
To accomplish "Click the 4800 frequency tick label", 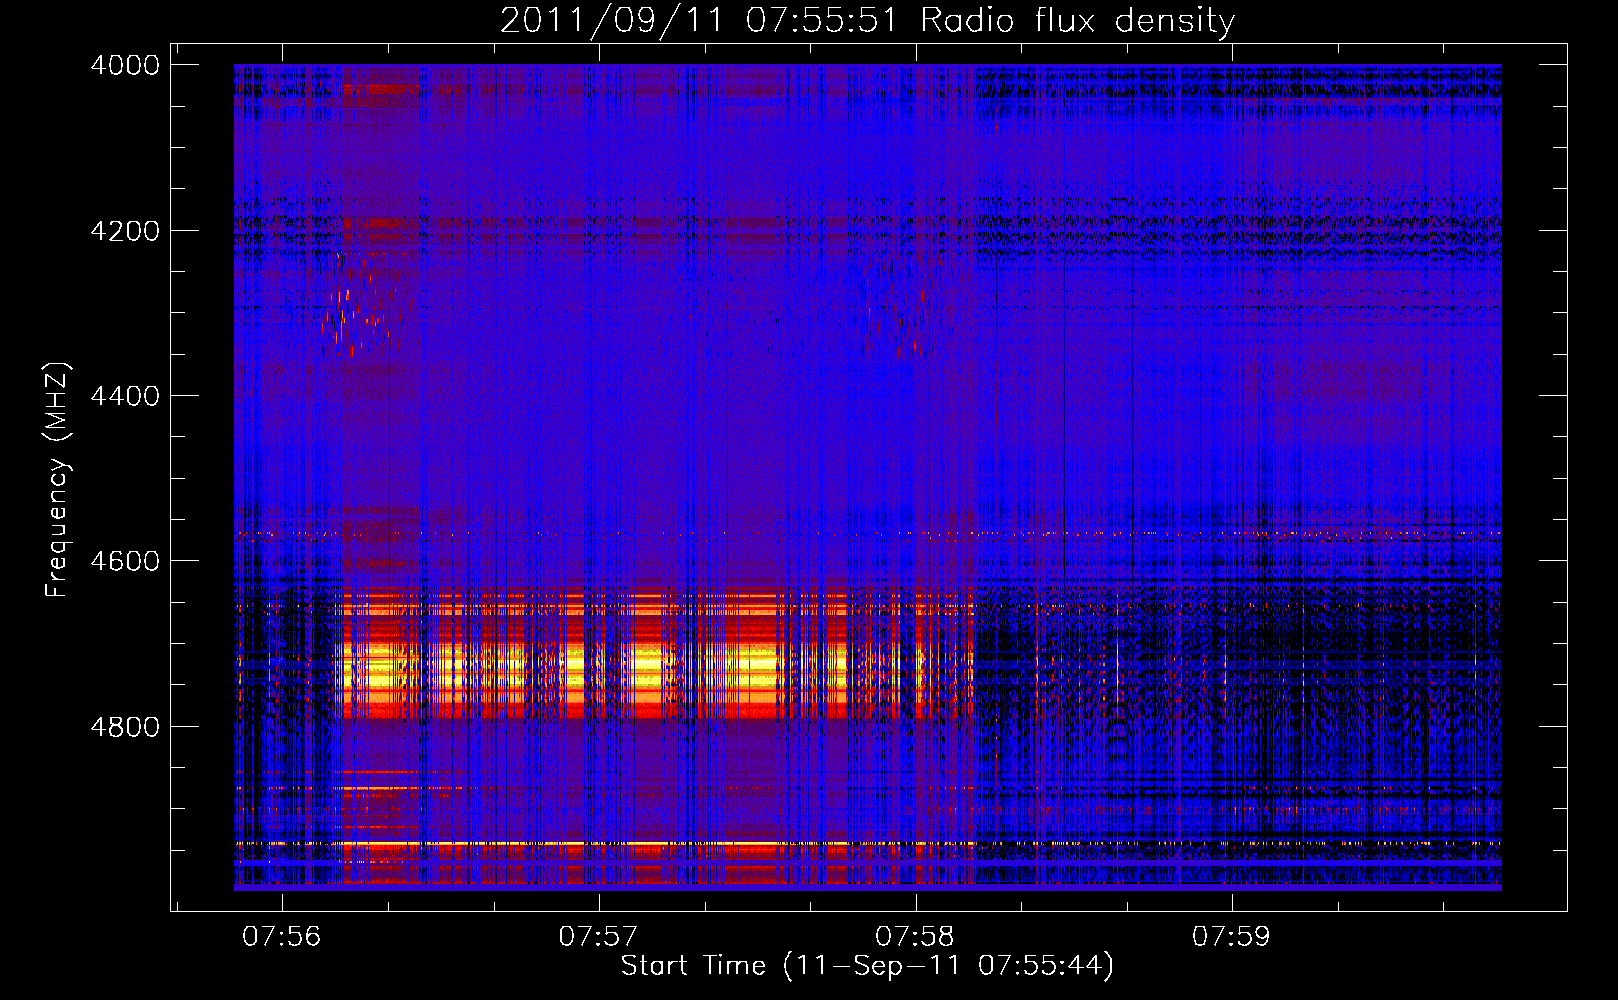I will [x=124, y=727].
